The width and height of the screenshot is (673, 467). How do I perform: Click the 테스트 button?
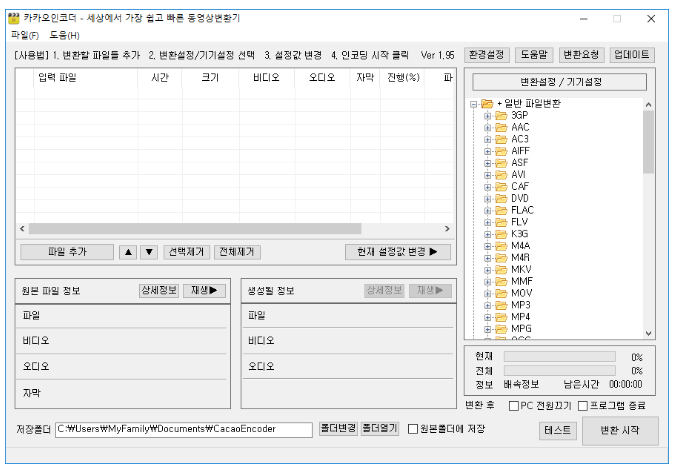pyautogui.click(x=558, y=431)
